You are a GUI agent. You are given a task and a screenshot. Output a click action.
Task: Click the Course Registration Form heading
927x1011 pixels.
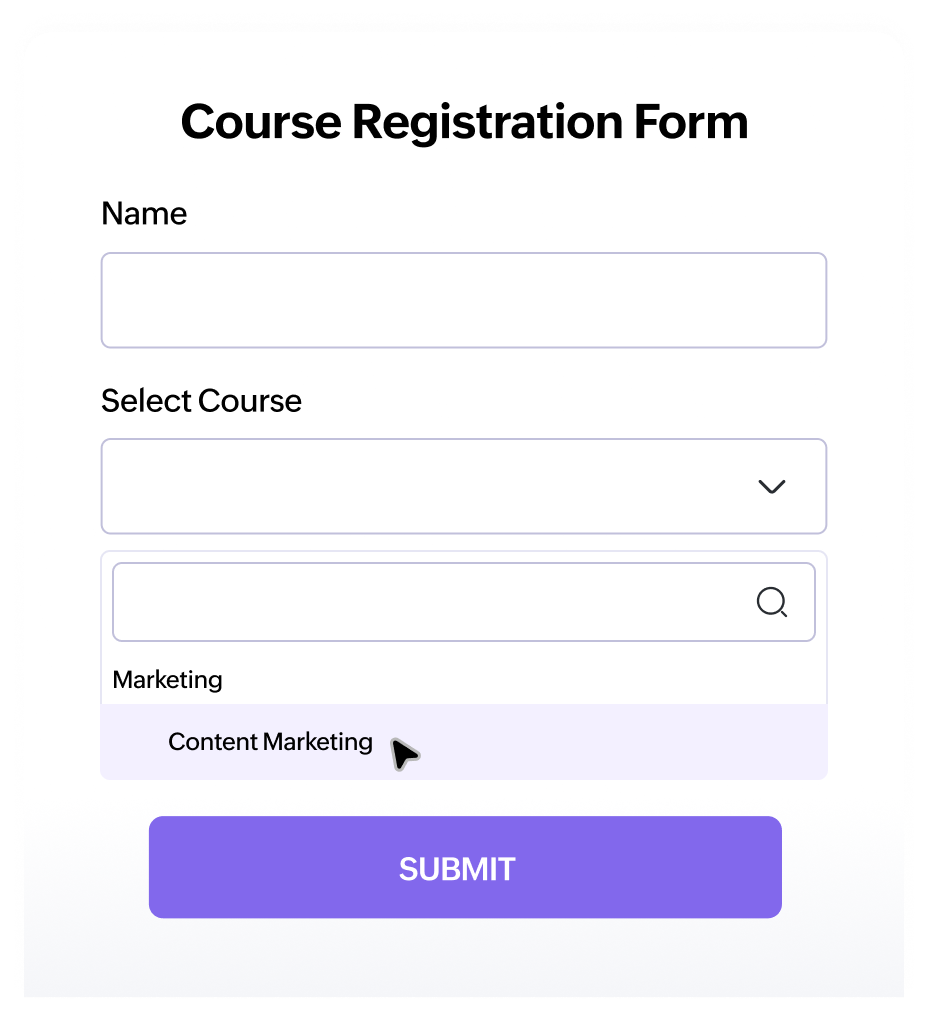(464, 122)
